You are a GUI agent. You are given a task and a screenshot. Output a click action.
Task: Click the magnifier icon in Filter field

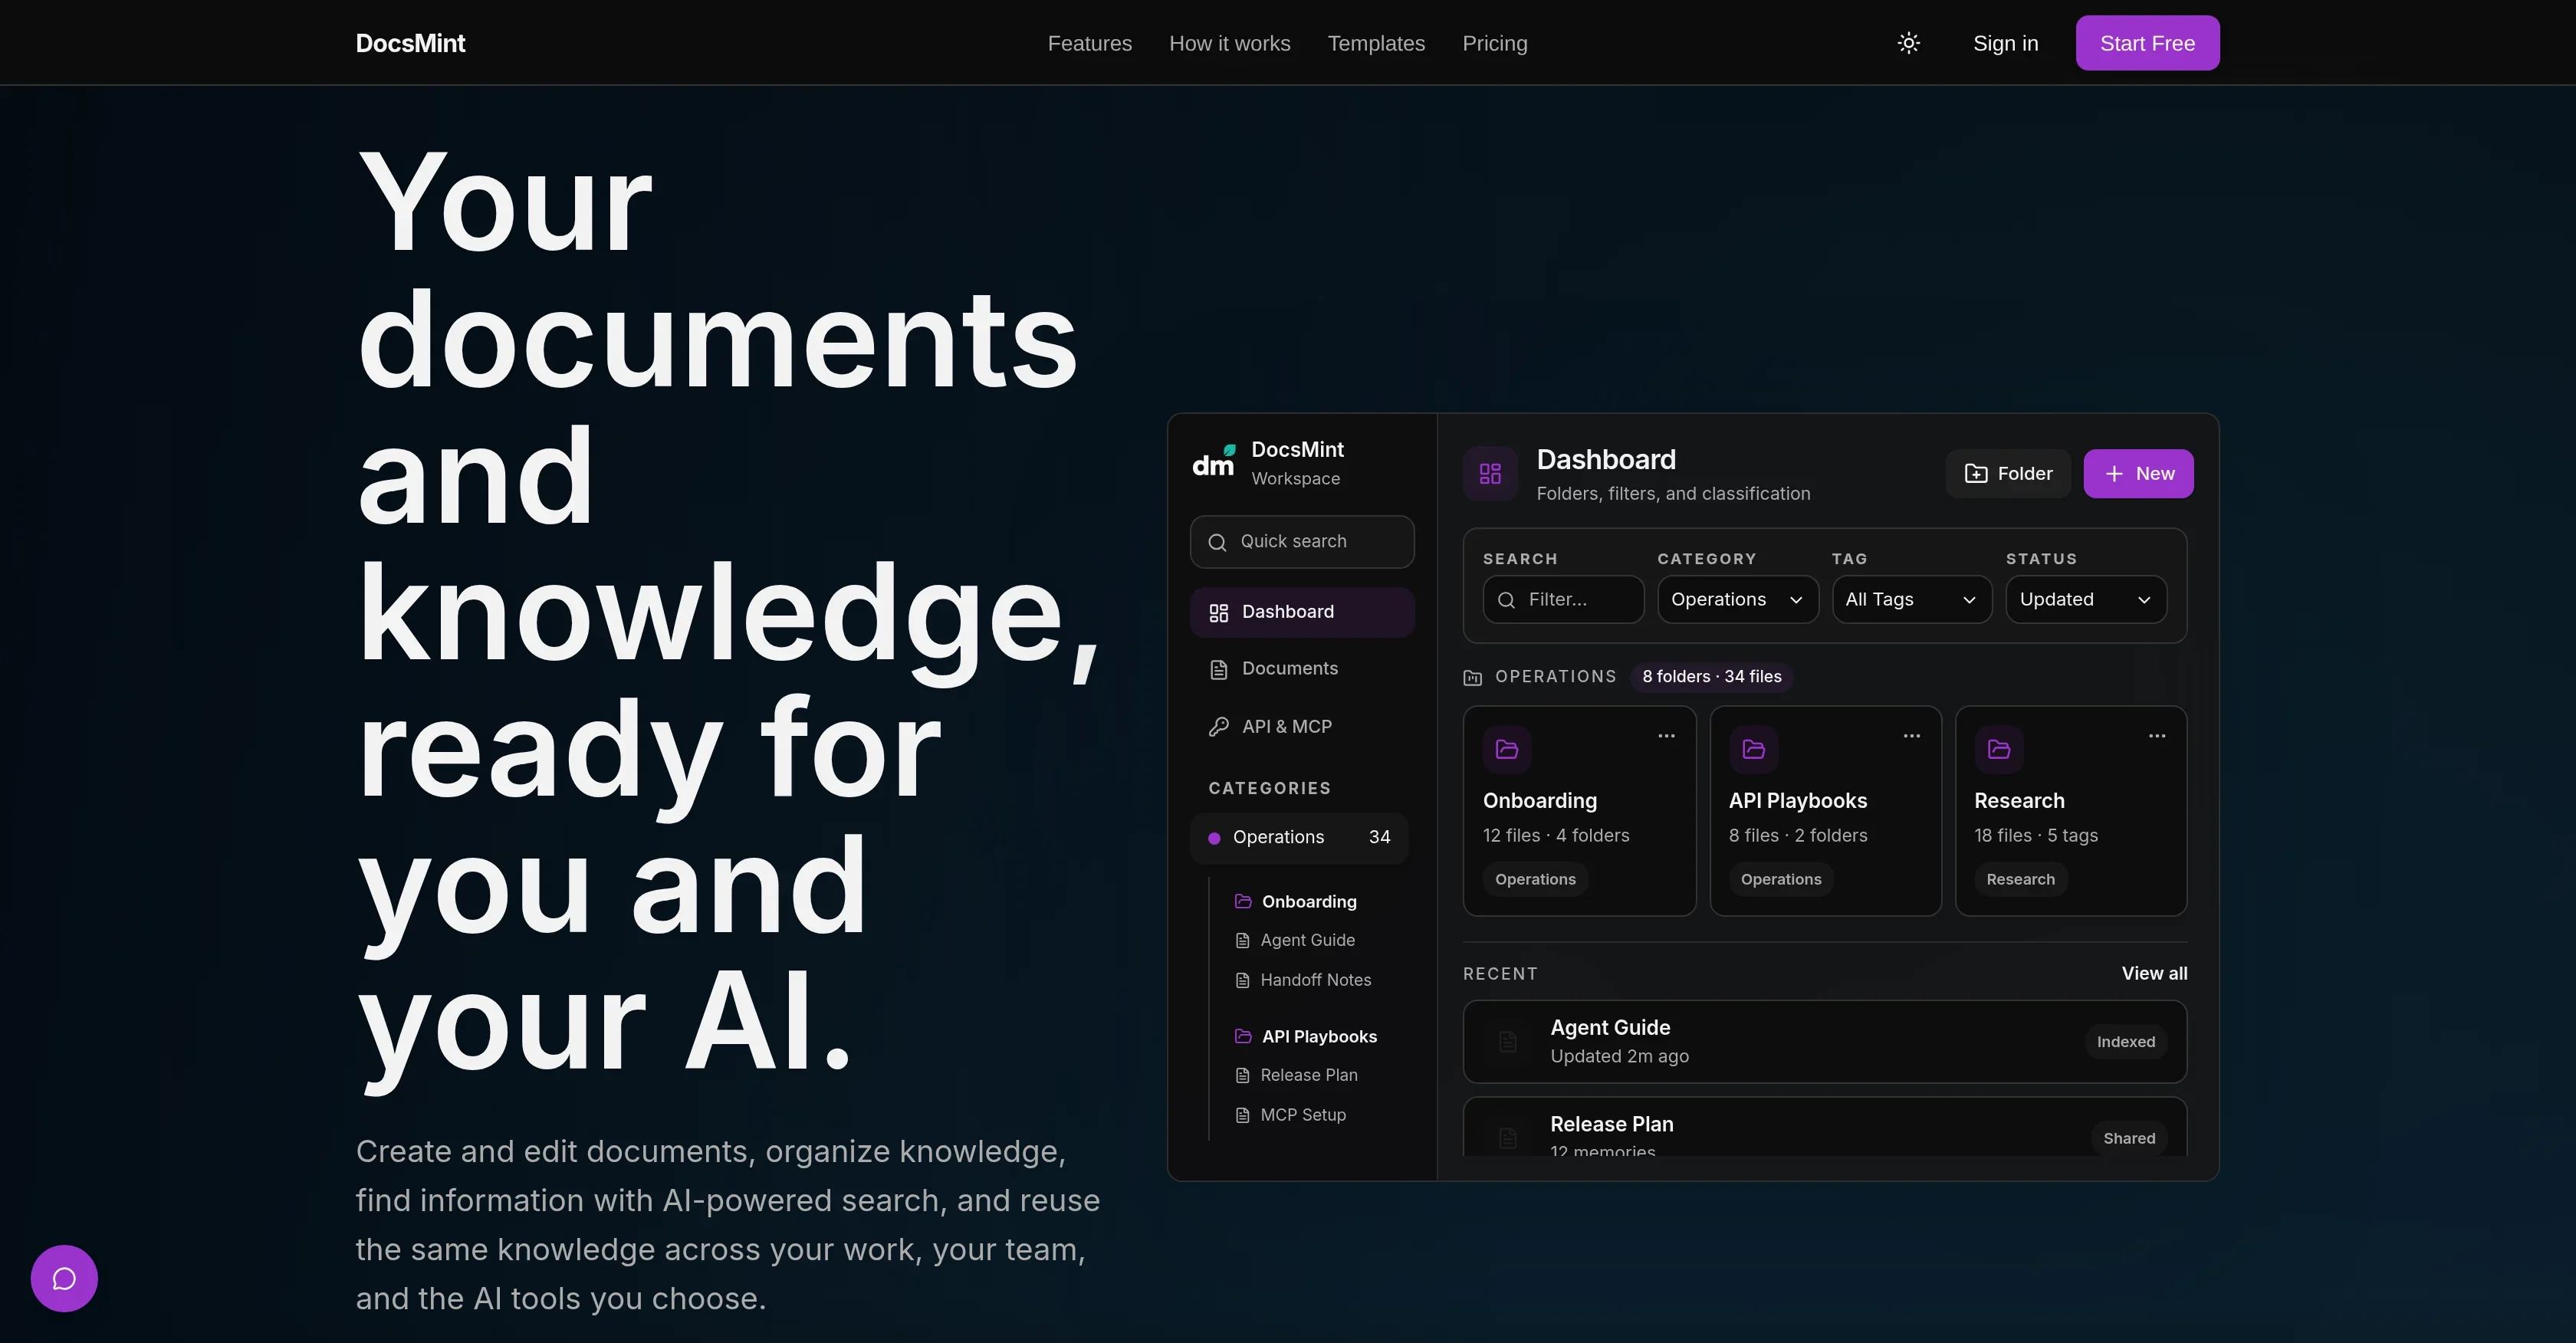1506,600
